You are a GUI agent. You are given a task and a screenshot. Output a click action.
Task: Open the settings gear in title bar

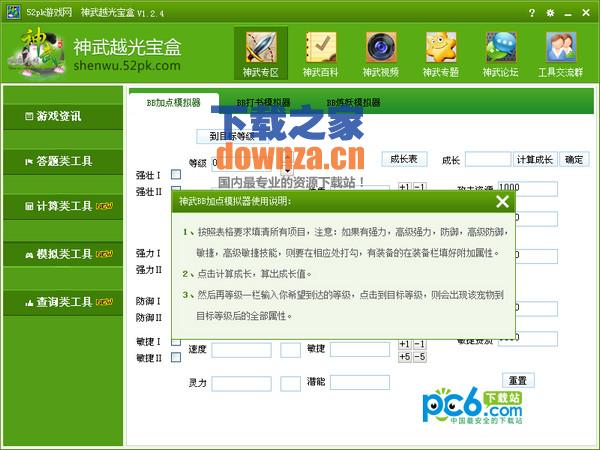550,13
